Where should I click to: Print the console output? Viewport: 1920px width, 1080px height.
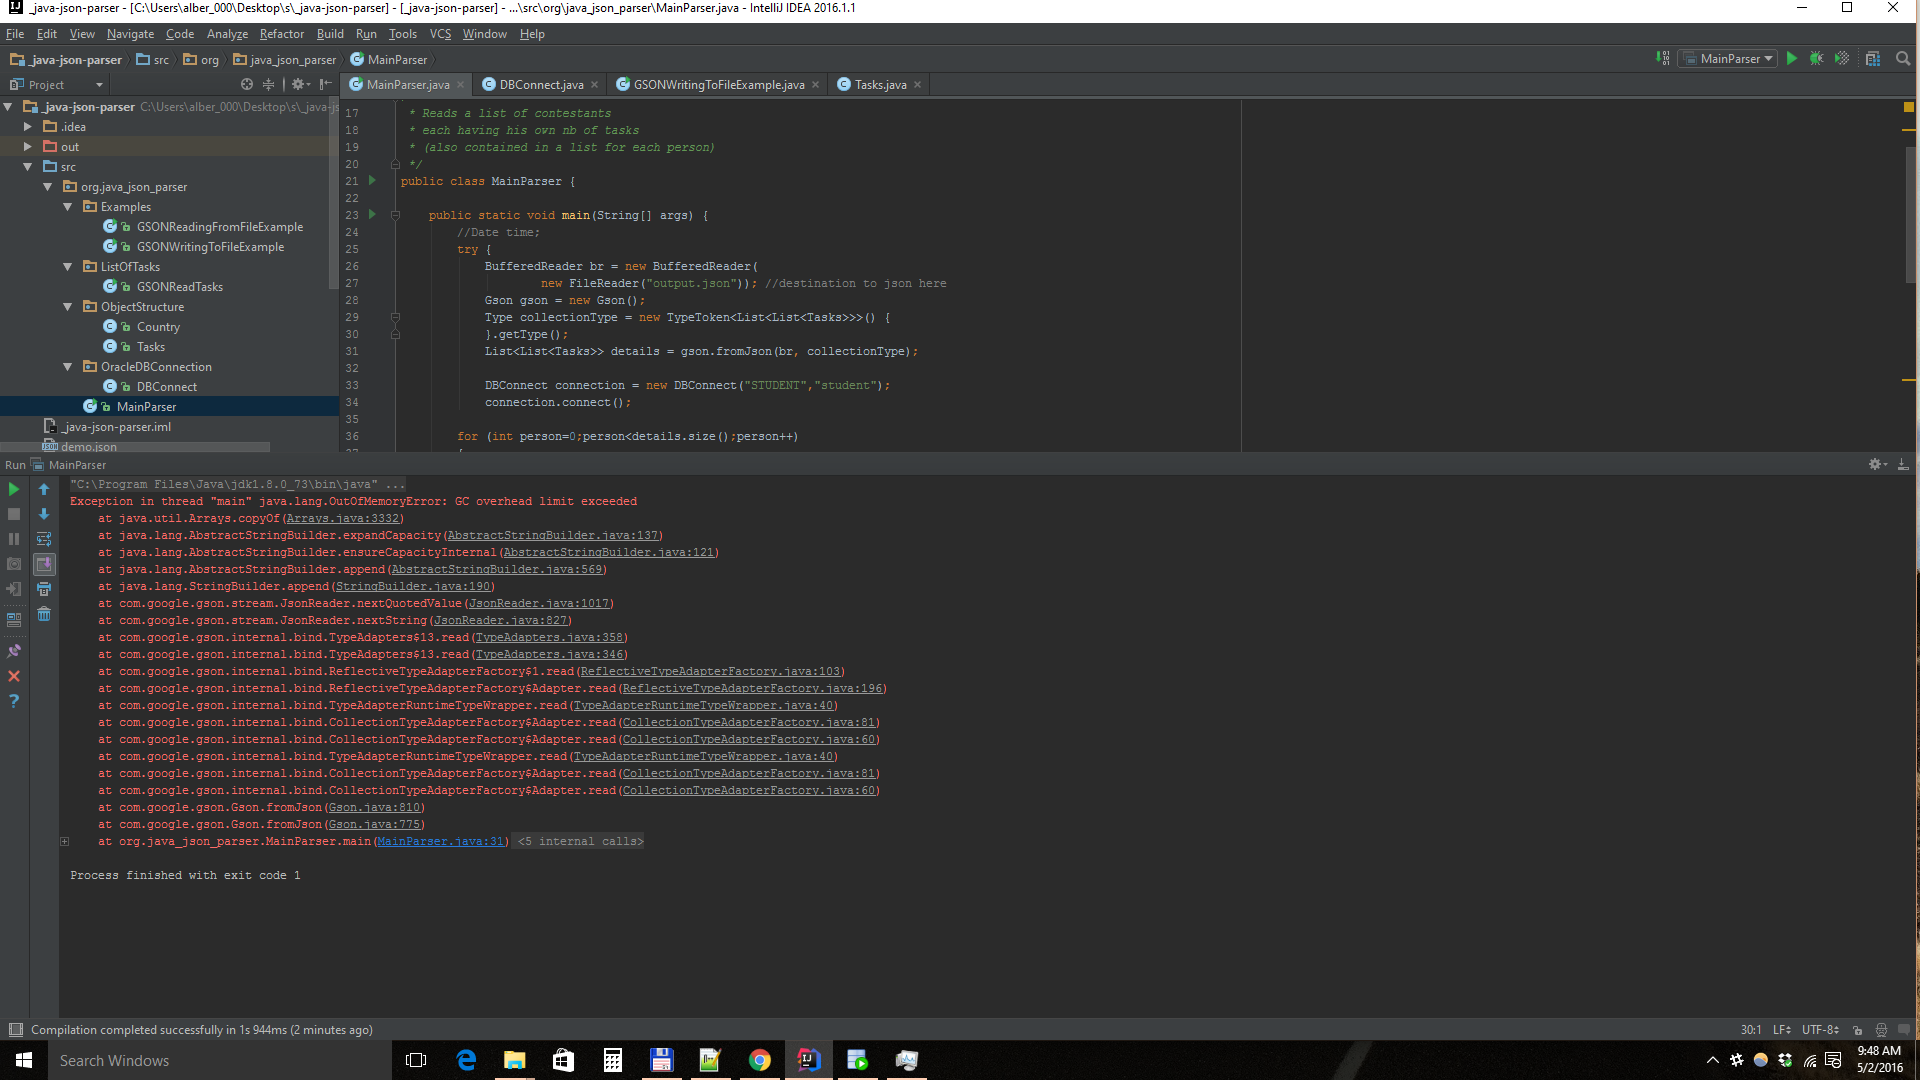(44, 589)
